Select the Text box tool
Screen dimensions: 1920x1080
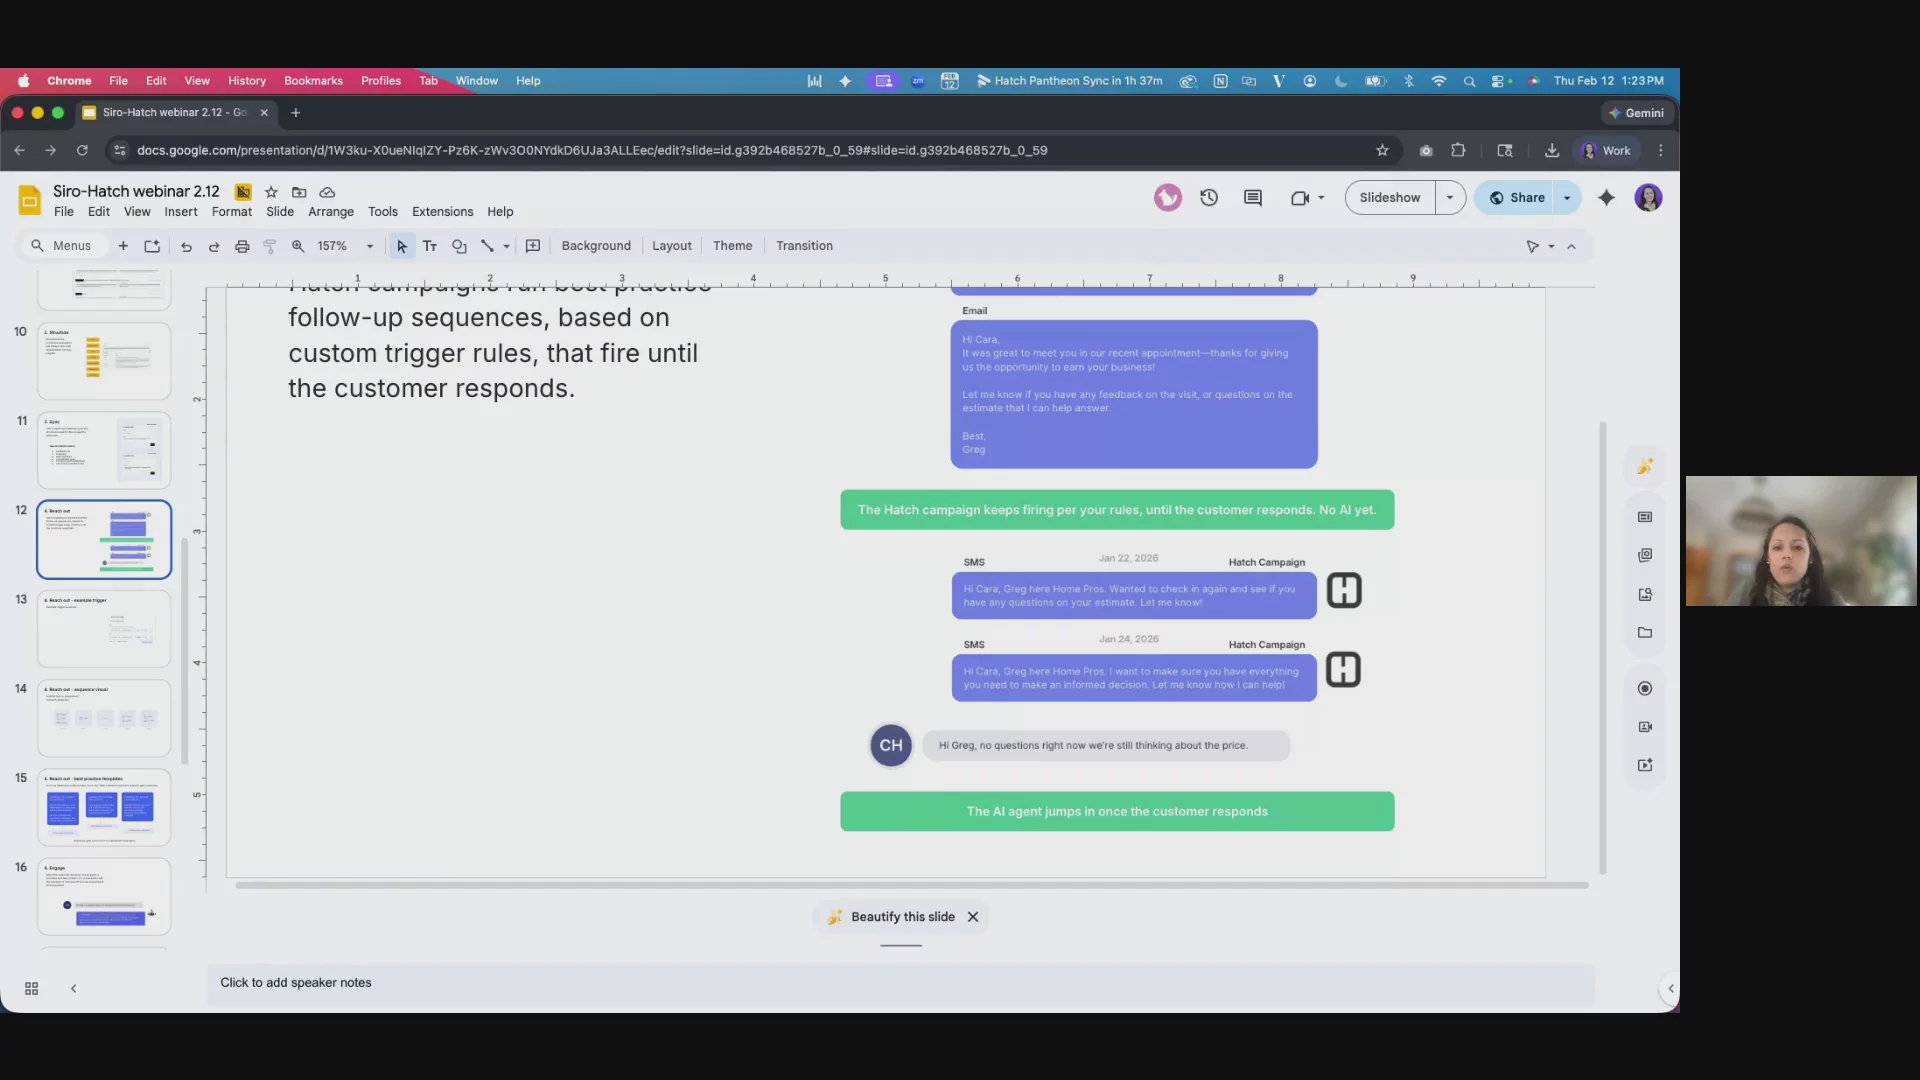coord(430,246)
